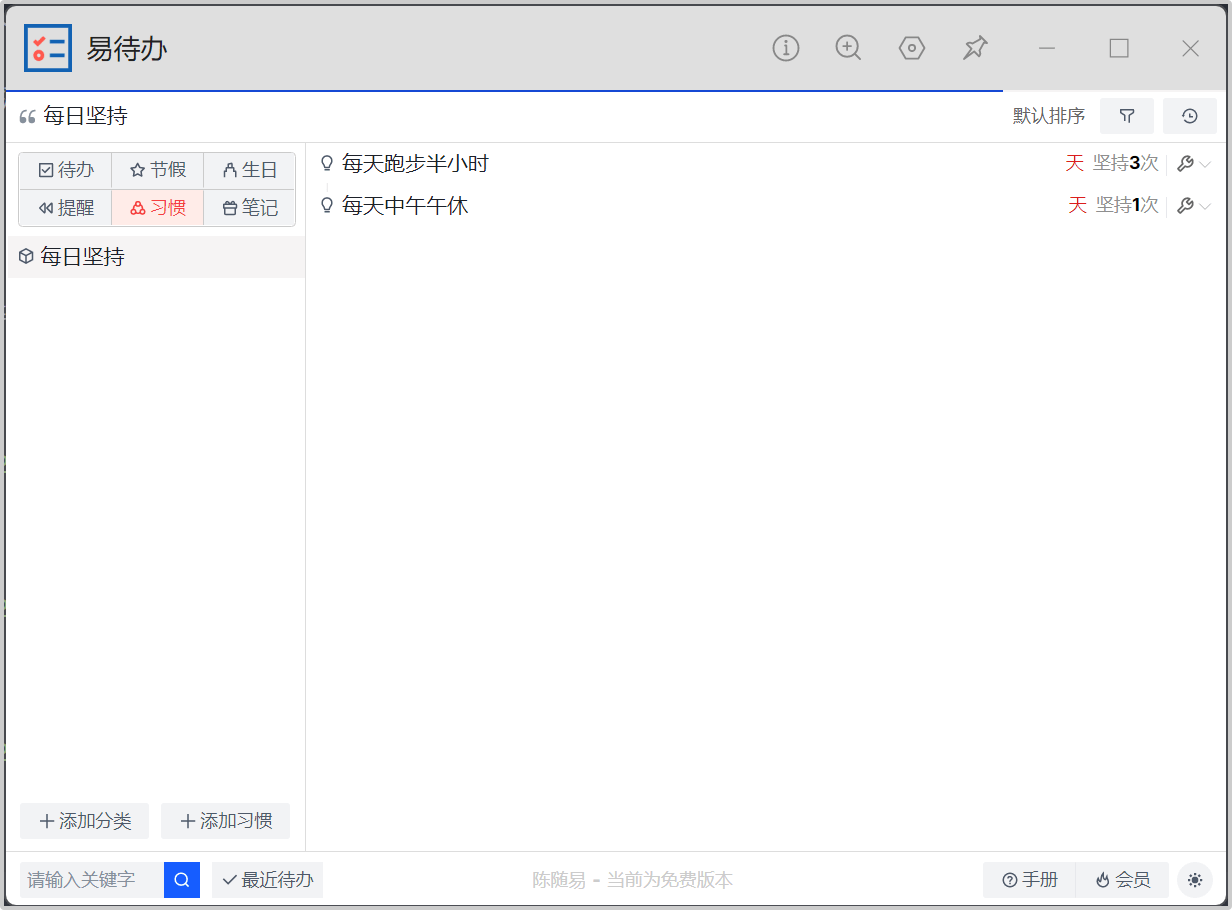
Task: Click the keyword search input field
Action: pos(91,880)
